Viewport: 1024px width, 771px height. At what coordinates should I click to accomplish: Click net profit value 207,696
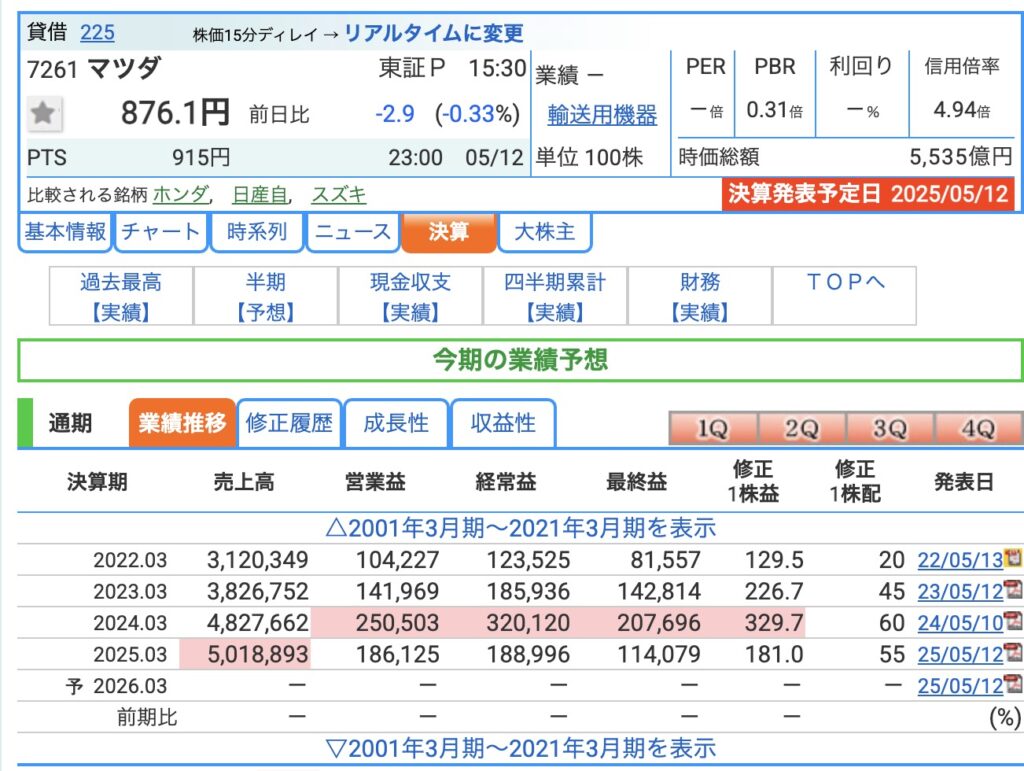click(659, 623)
